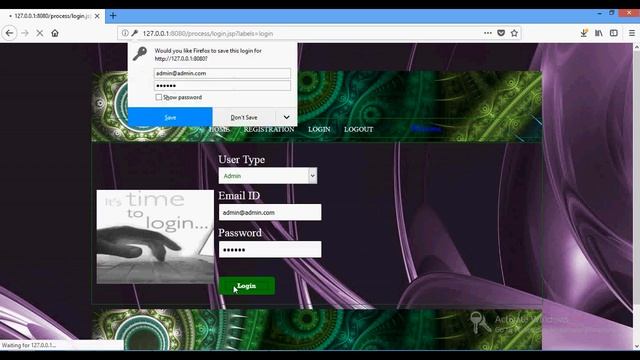Stop loading the page with X button

tap(40, 33)
